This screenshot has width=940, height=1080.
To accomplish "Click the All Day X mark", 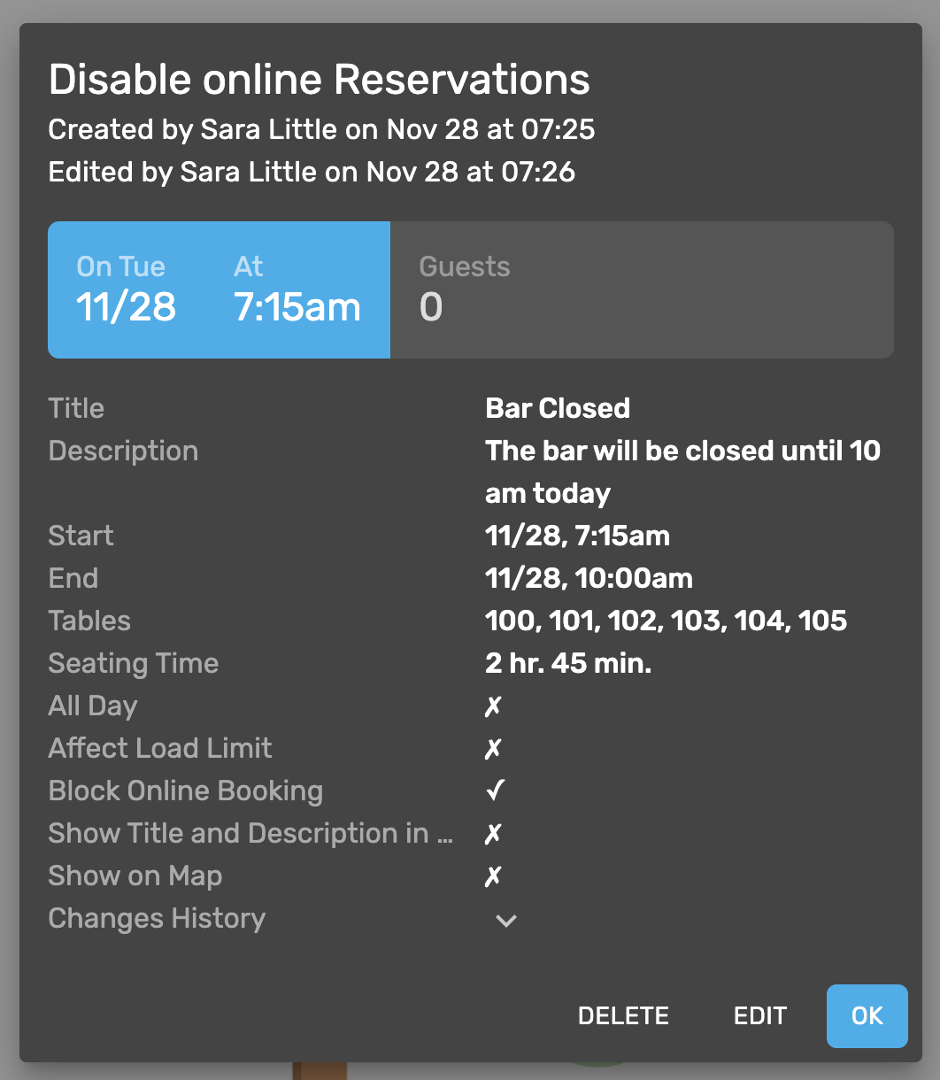I will (x=492, y=706).
